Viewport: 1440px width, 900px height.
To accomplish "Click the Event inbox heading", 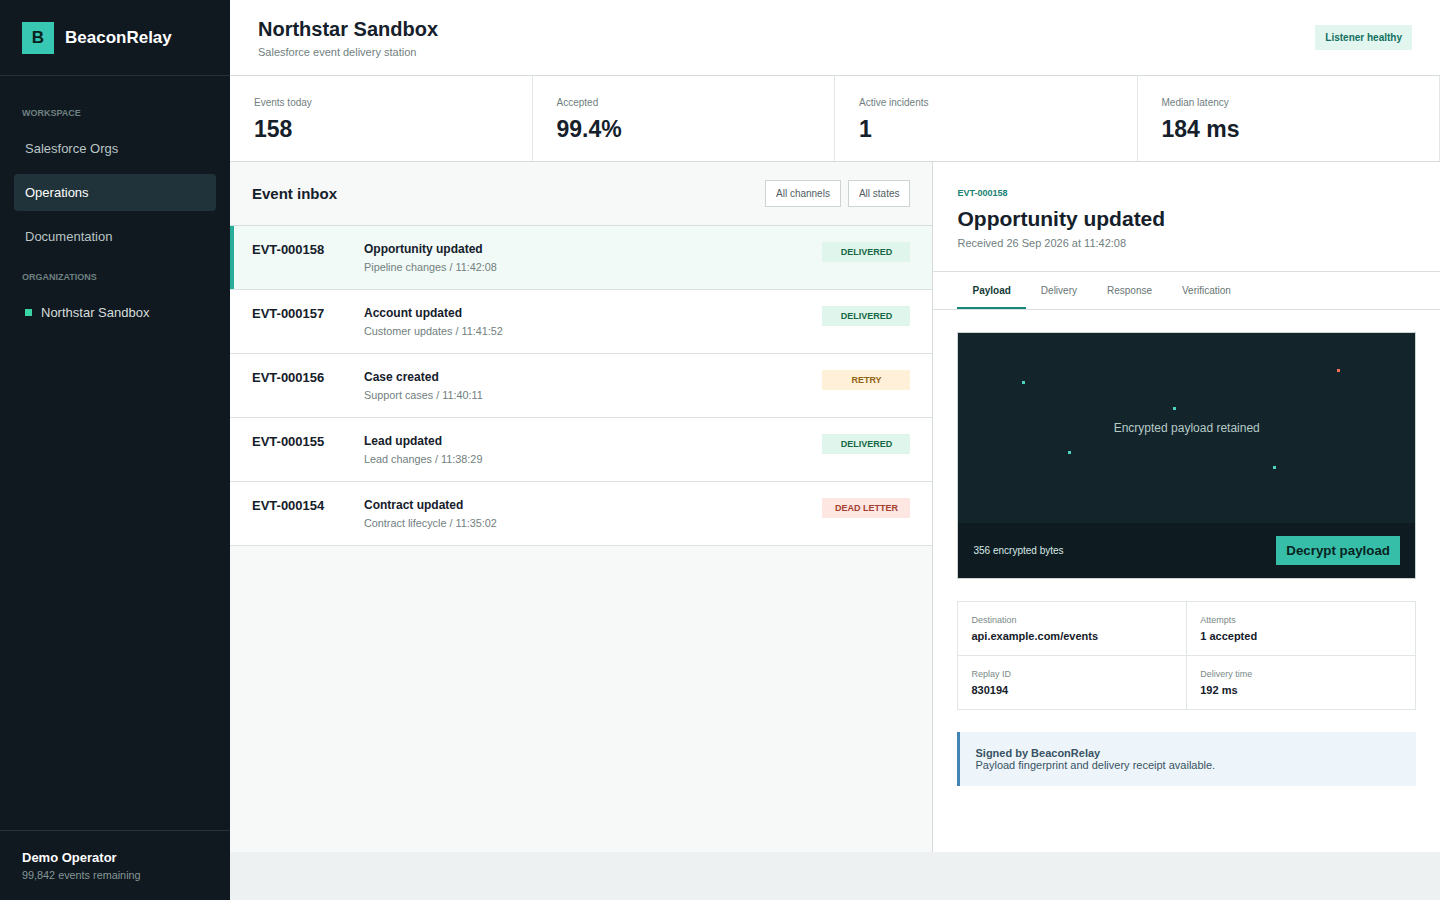I will tap(294, 194).
